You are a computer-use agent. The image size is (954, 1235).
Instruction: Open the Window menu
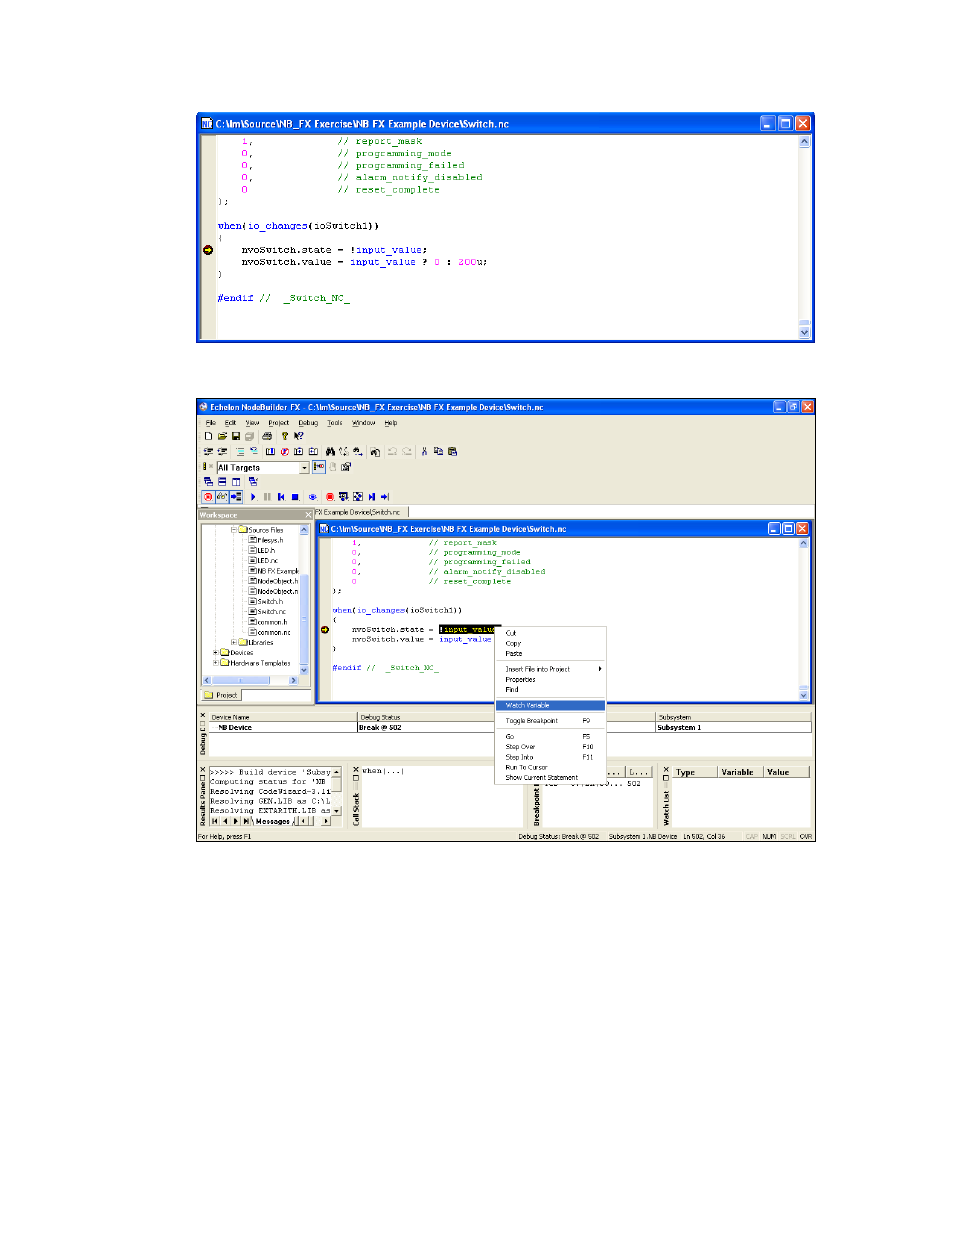point(364,422)
